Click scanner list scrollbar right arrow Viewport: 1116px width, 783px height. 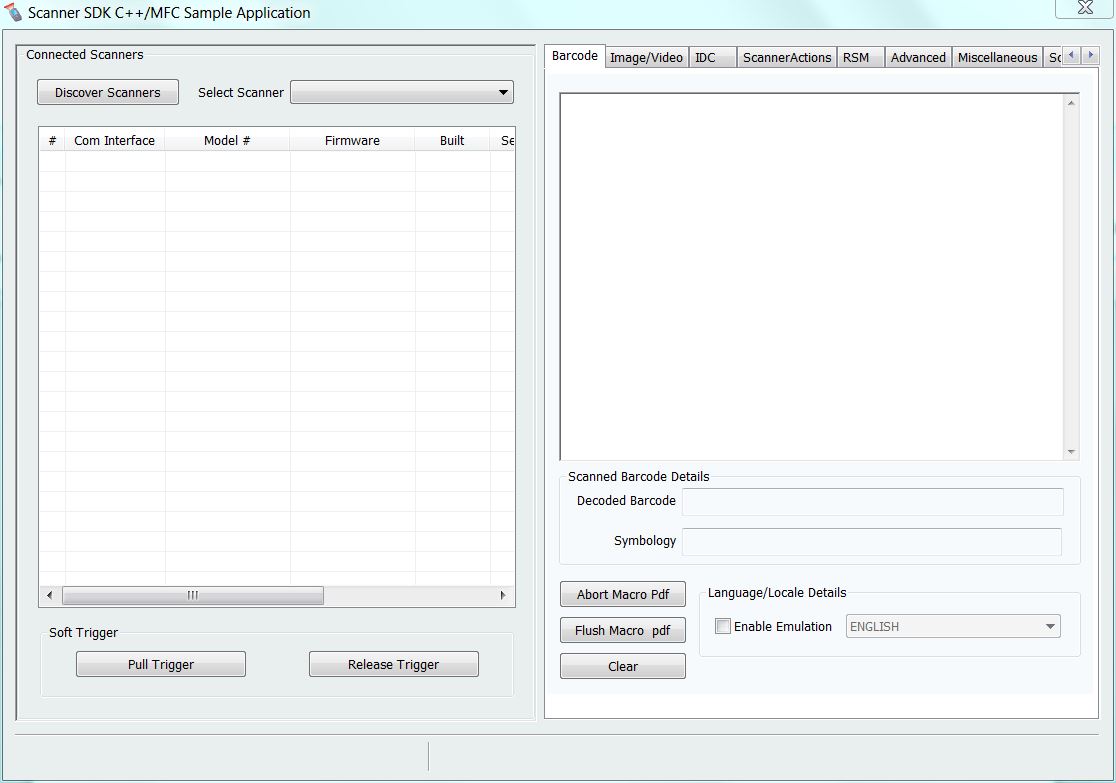coord(503,595)
